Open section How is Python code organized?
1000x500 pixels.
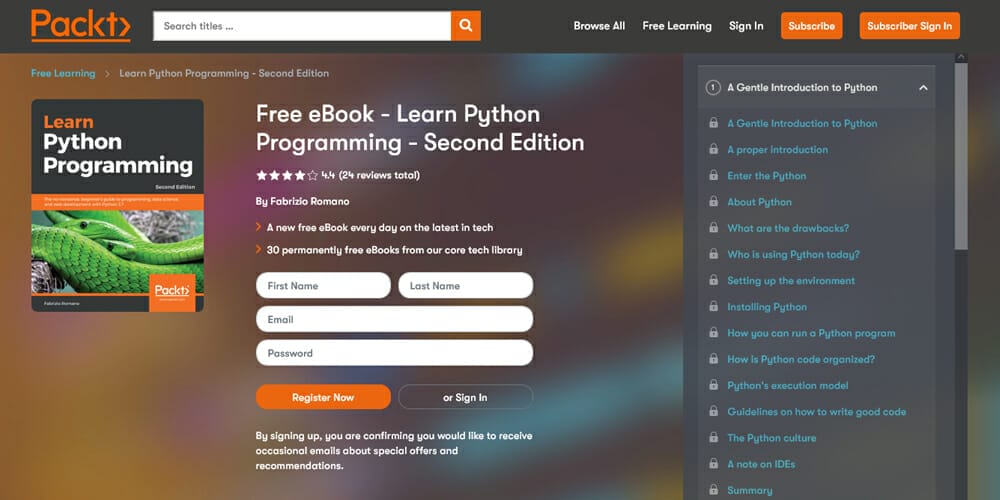[801, 359]
